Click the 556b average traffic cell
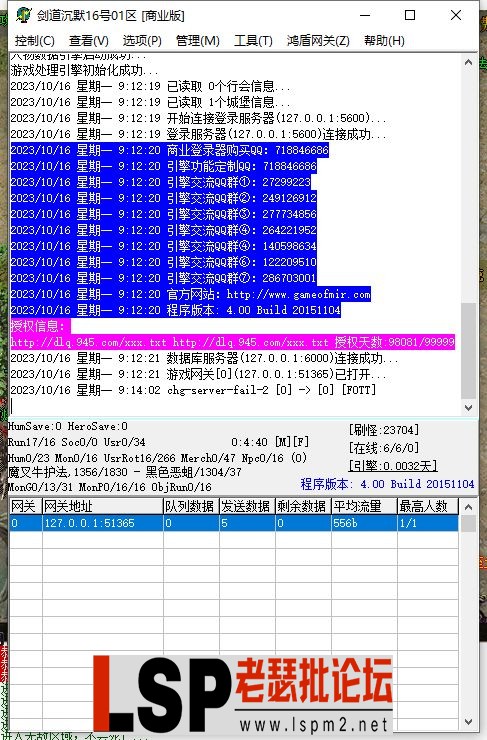487x740 pixels. 364,523
